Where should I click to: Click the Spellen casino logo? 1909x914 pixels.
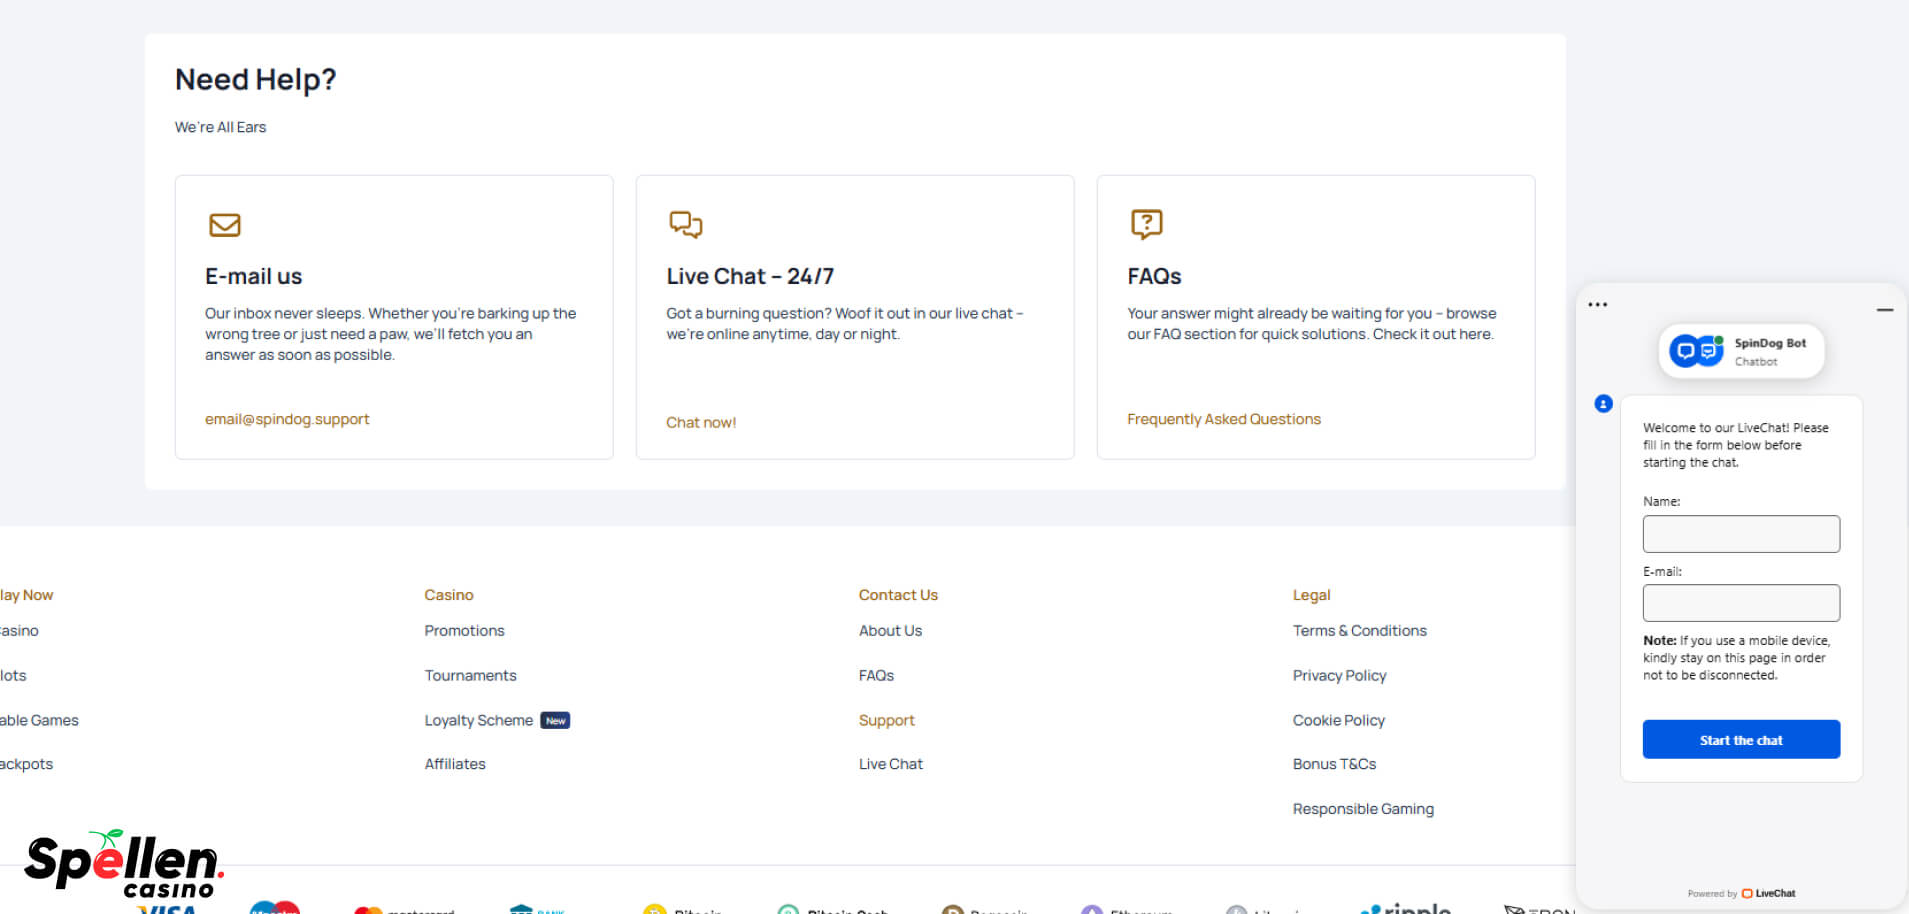point(122,863)
